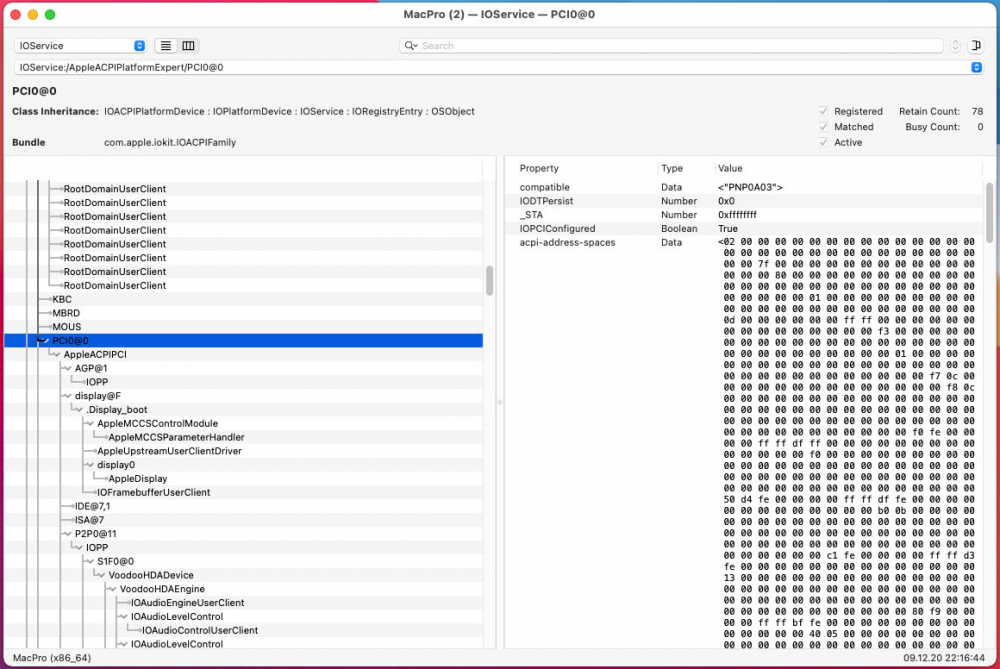Select the KBC tree entry
This screenshot has width=1000, height=669.
pyautogui.click(x=62, y=299)
